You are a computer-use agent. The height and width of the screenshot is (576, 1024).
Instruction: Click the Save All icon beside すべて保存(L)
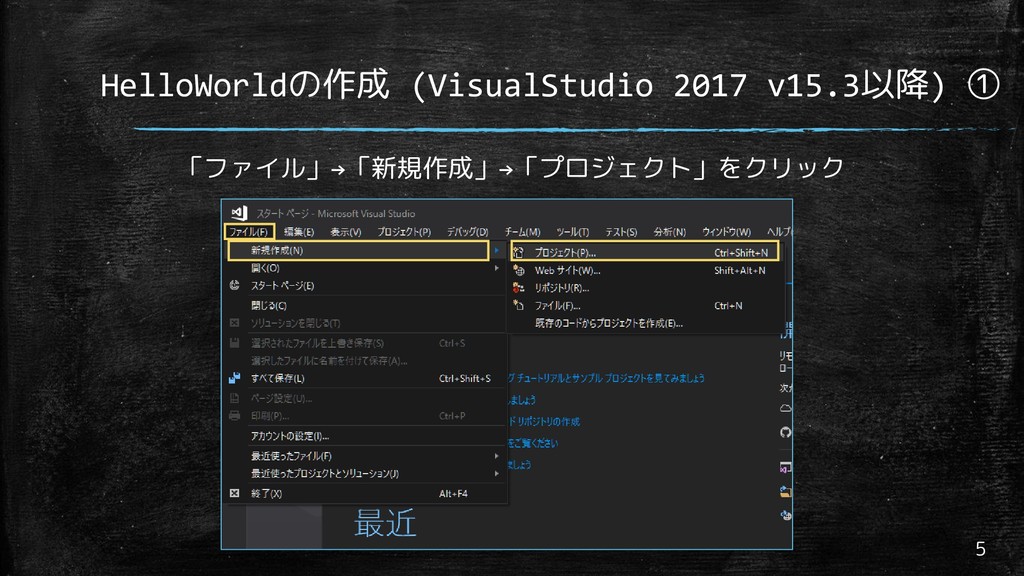coord(234,378)
